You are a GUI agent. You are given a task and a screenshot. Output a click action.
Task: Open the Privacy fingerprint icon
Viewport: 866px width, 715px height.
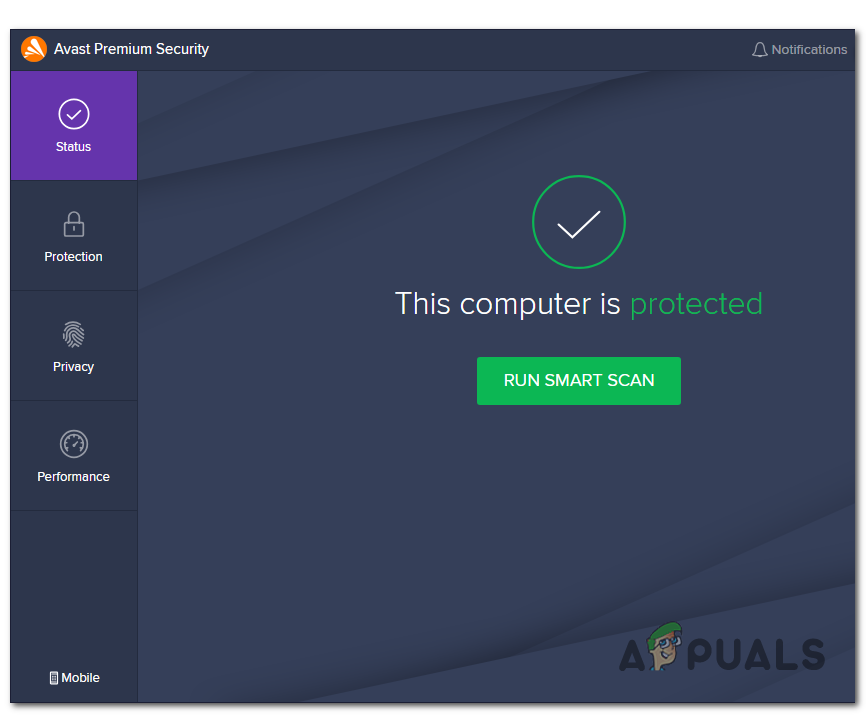(x=73, y=334)
